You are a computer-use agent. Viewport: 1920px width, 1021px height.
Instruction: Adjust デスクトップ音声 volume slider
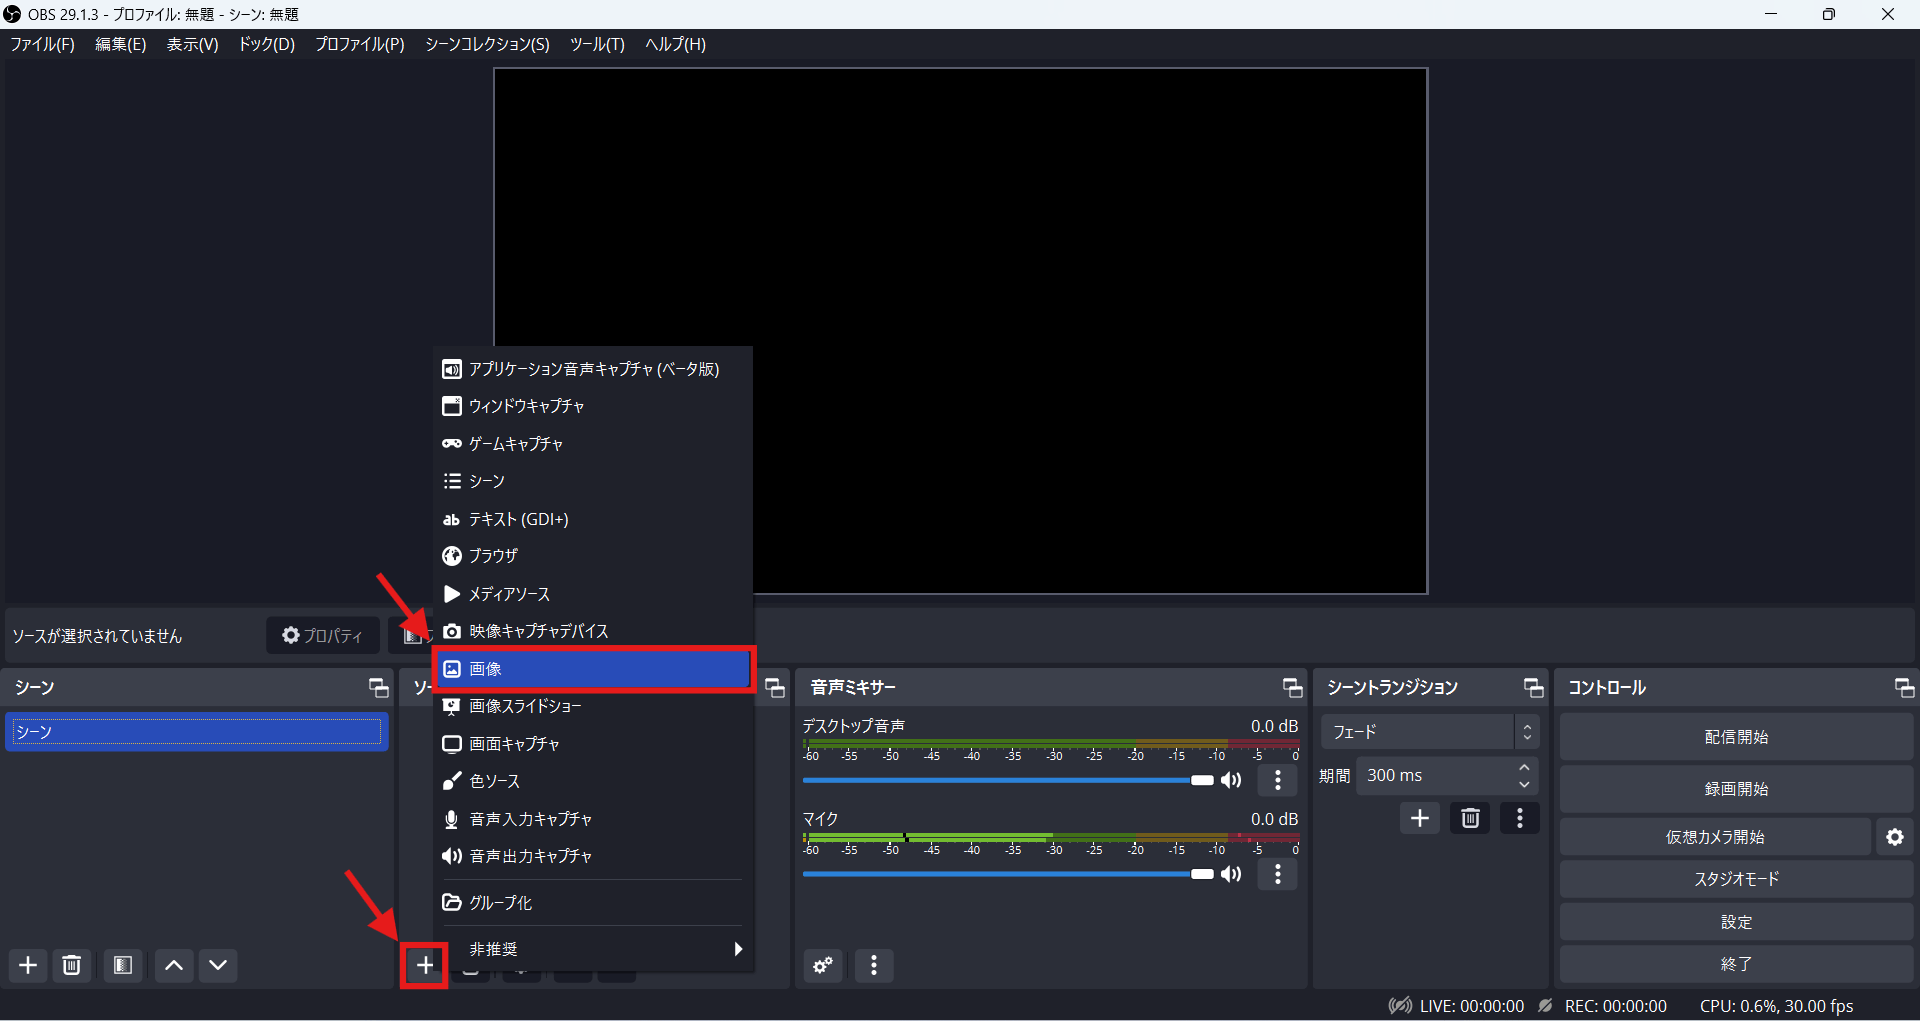click(x=1008, y=780)
